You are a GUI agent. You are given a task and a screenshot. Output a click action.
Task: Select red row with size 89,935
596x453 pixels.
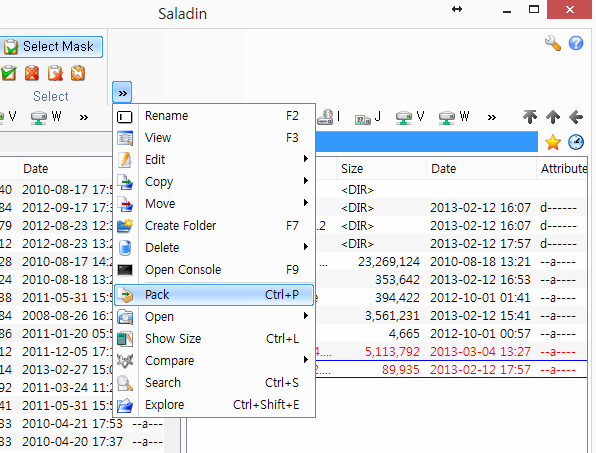click(452, 369)
